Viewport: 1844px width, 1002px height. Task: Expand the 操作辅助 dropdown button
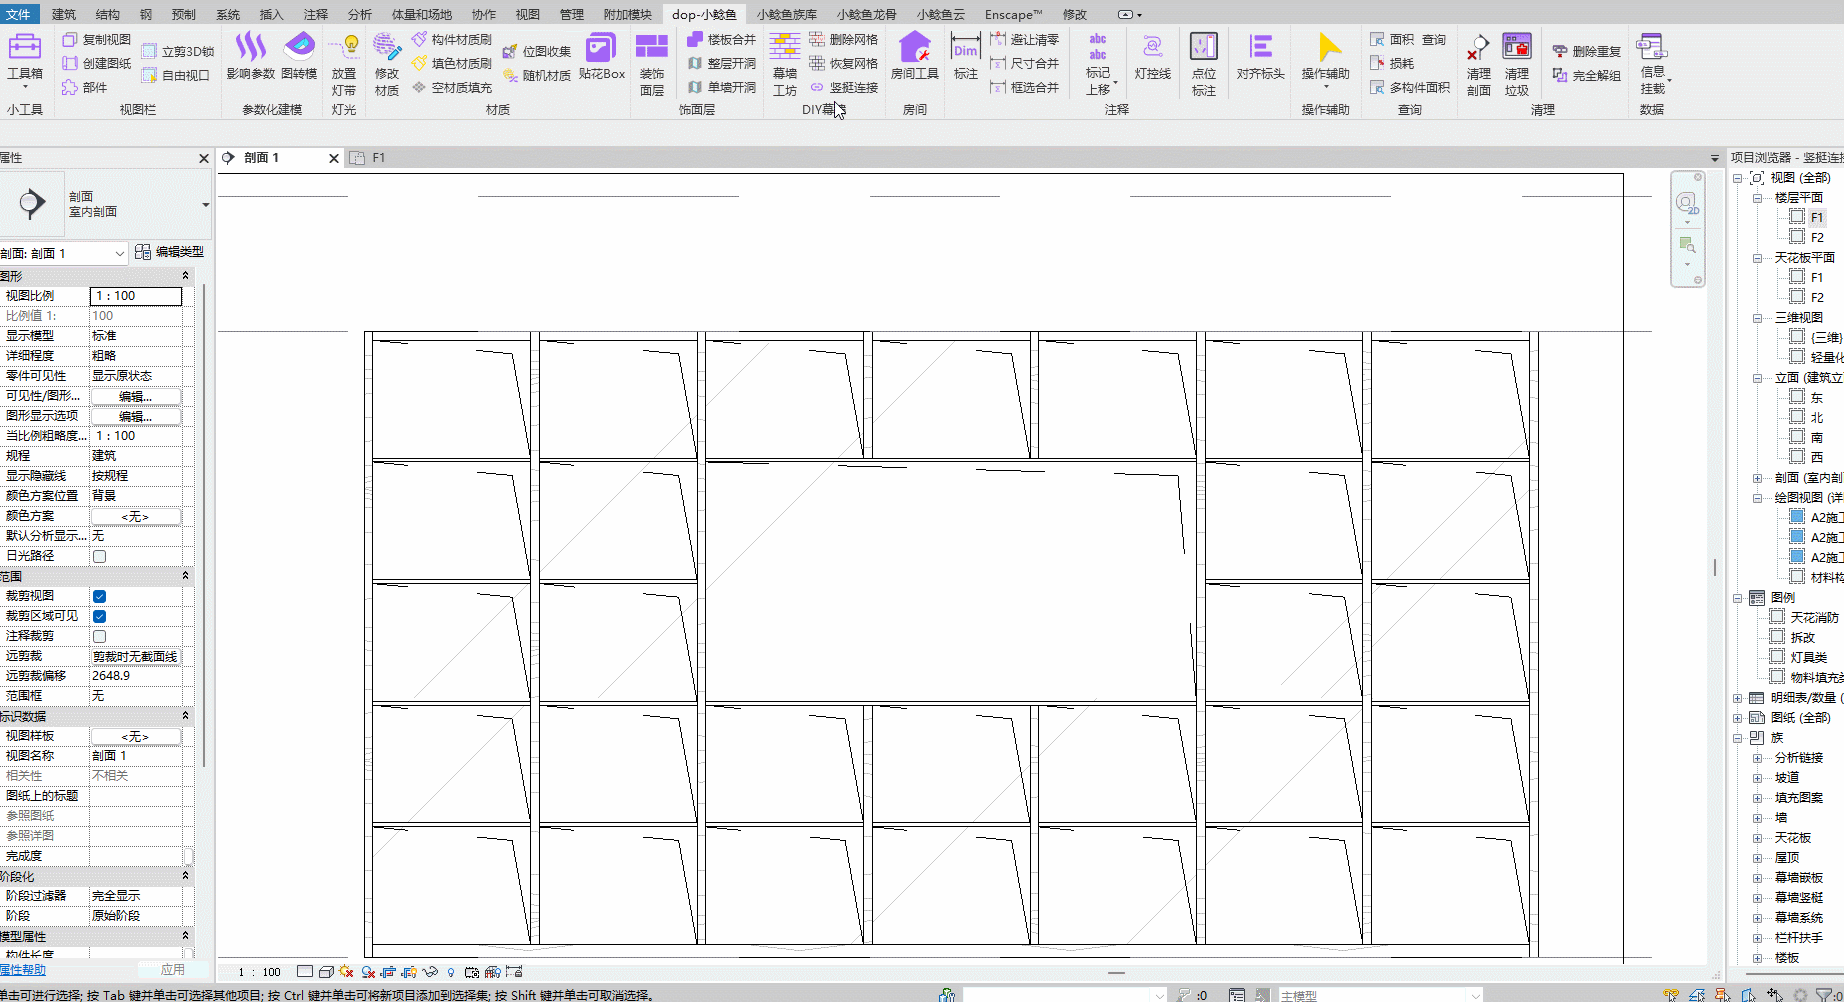click(1325, 60)
